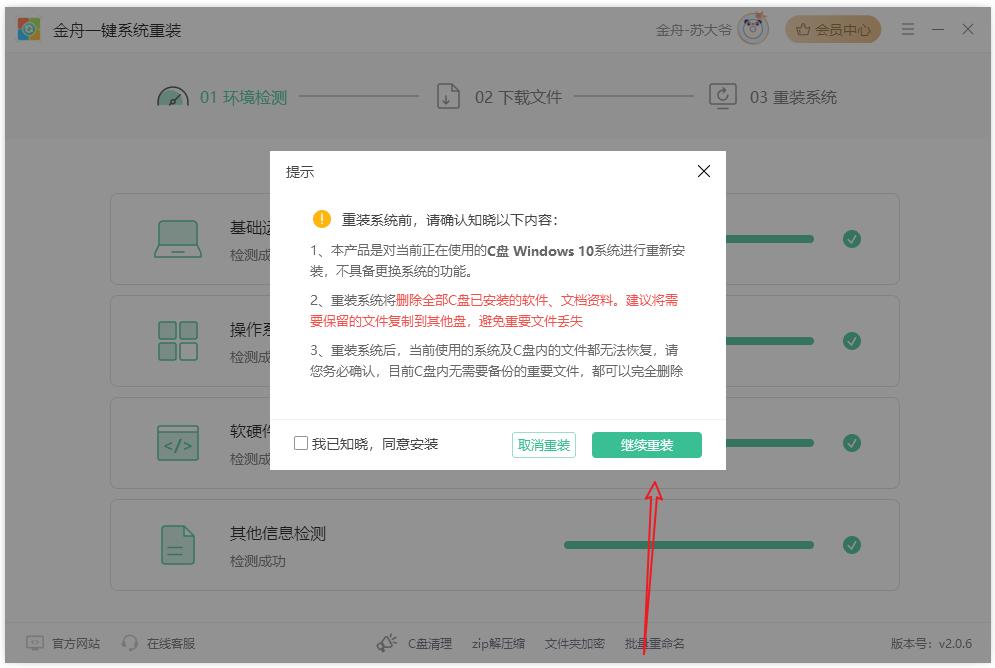Open the hamburger menu icon
This screenshot has width=995, height=668.
(908, 30)
